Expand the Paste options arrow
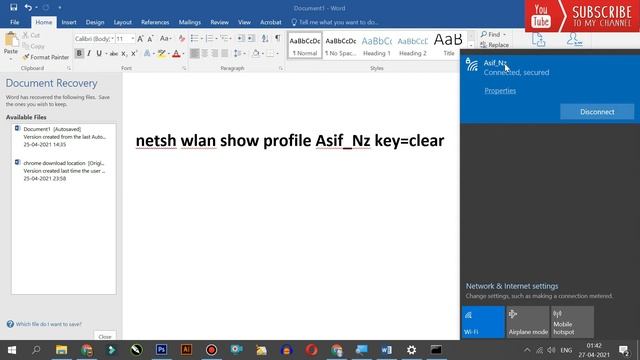 pos(11,59)
